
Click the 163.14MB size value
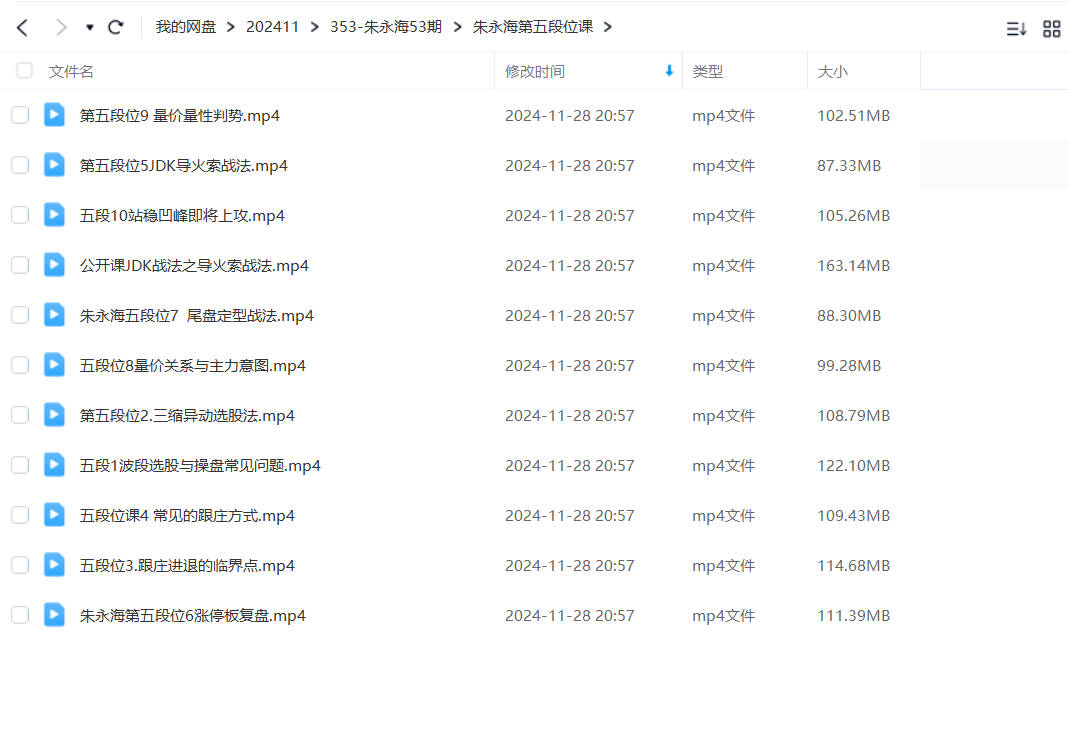point(854,266)
